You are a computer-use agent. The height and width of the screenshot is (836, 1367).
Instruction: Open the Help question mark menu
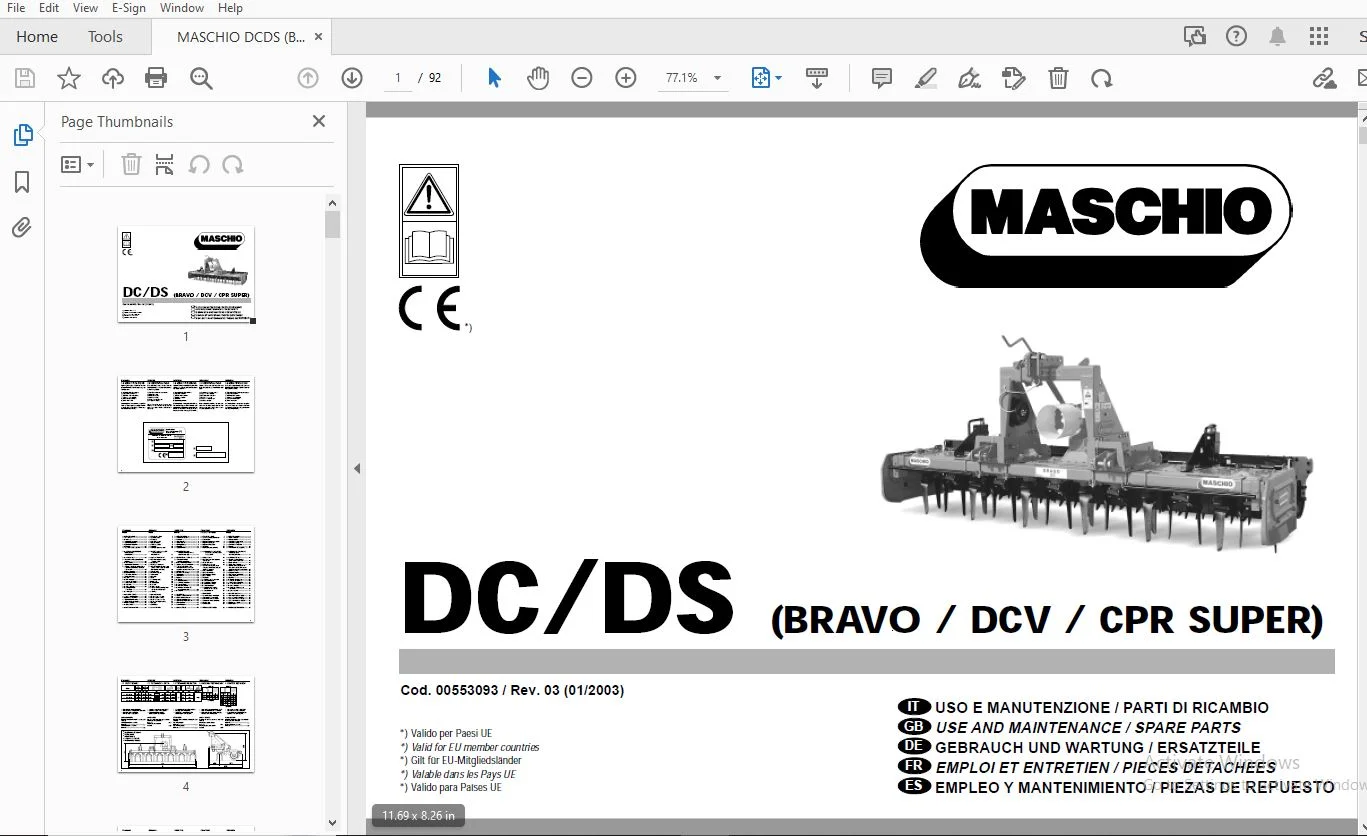[1237, 37]
